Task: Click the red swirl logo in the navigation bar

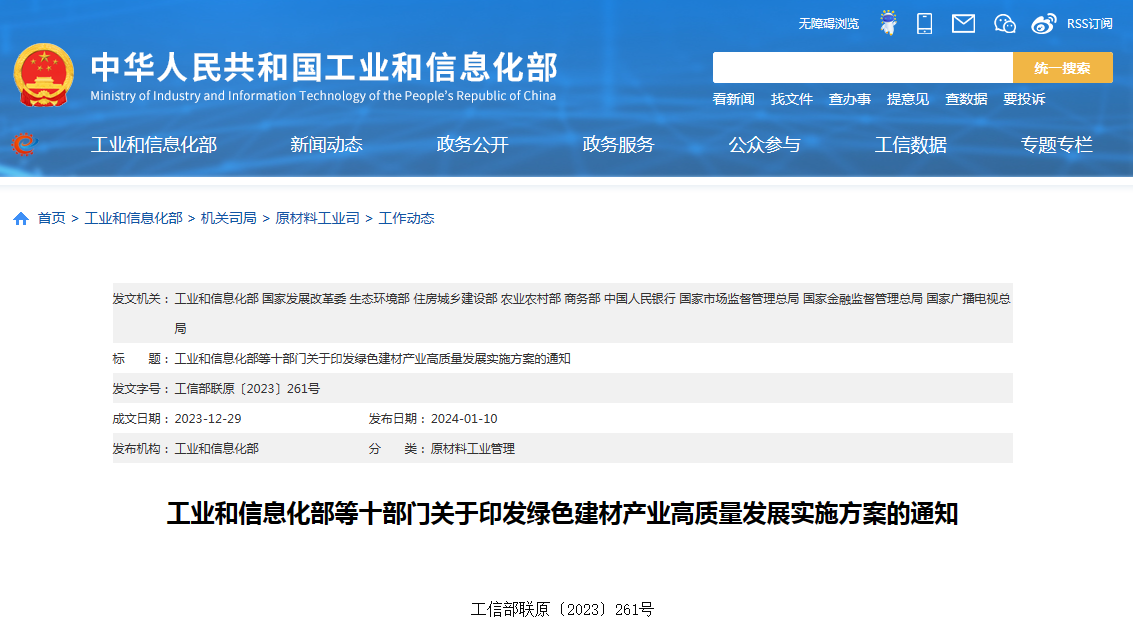Action: [24, 145]
